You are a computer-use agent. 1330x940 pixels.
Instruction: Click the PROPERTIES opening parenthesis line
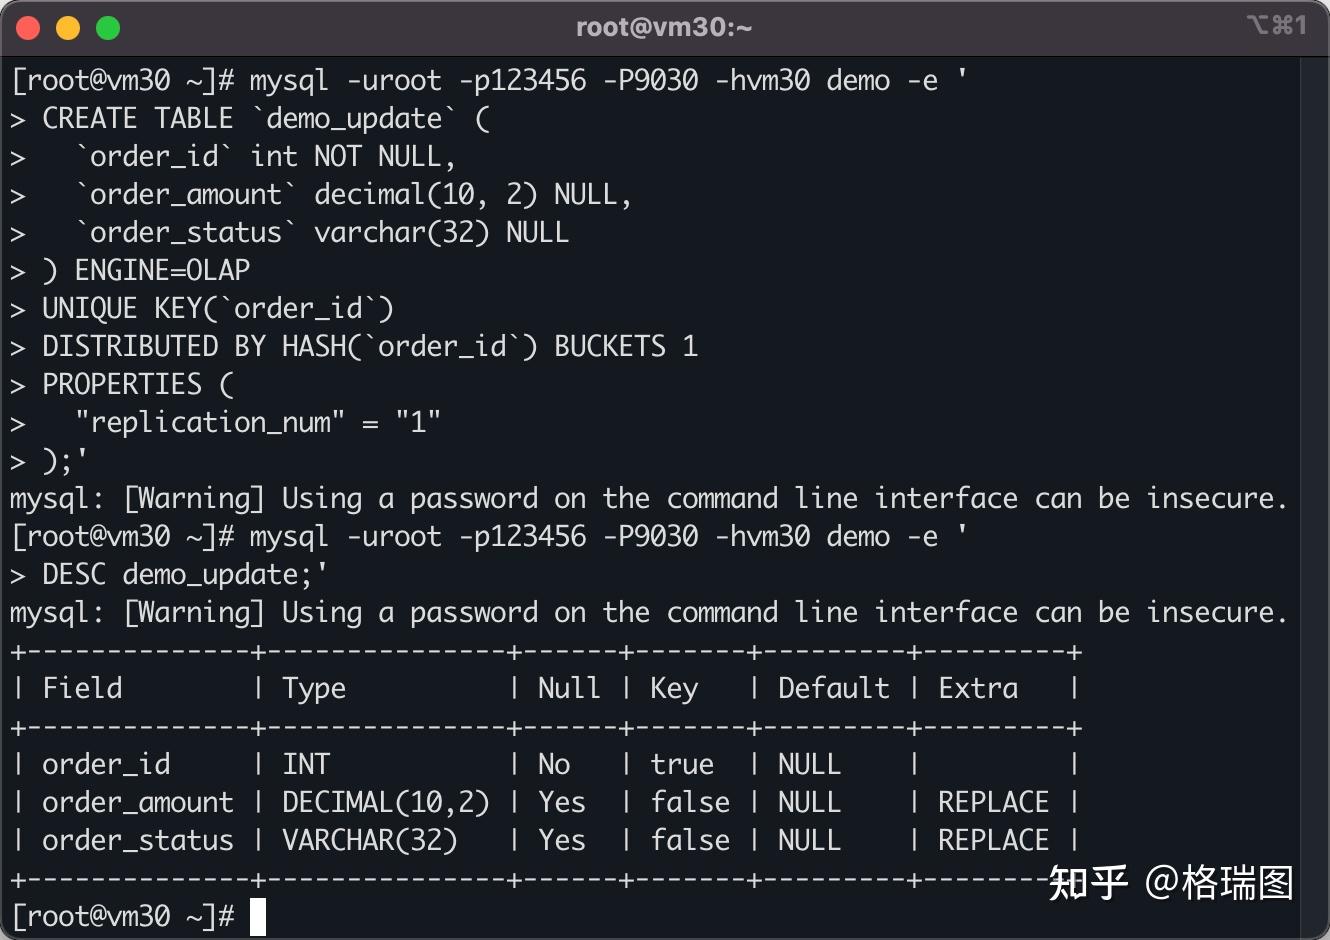[137, 384]
